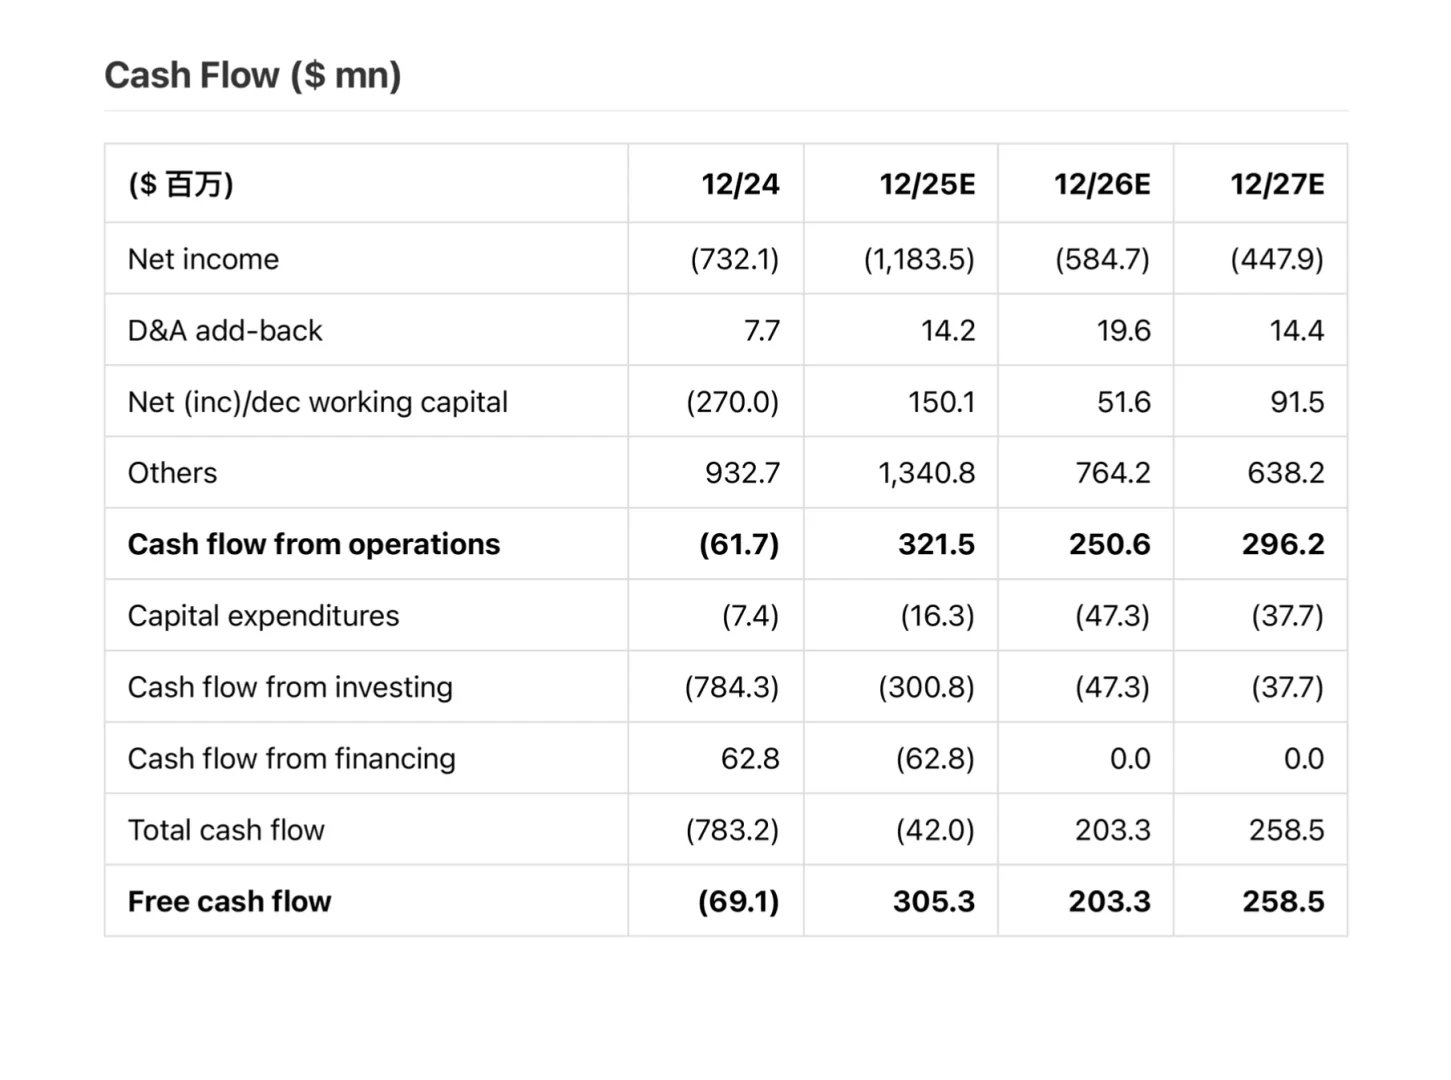This screenshot has width=1451, height=1080.
Task: Select the 12/24 operations cash flow value (61.7)
Action: coord(739,544)
